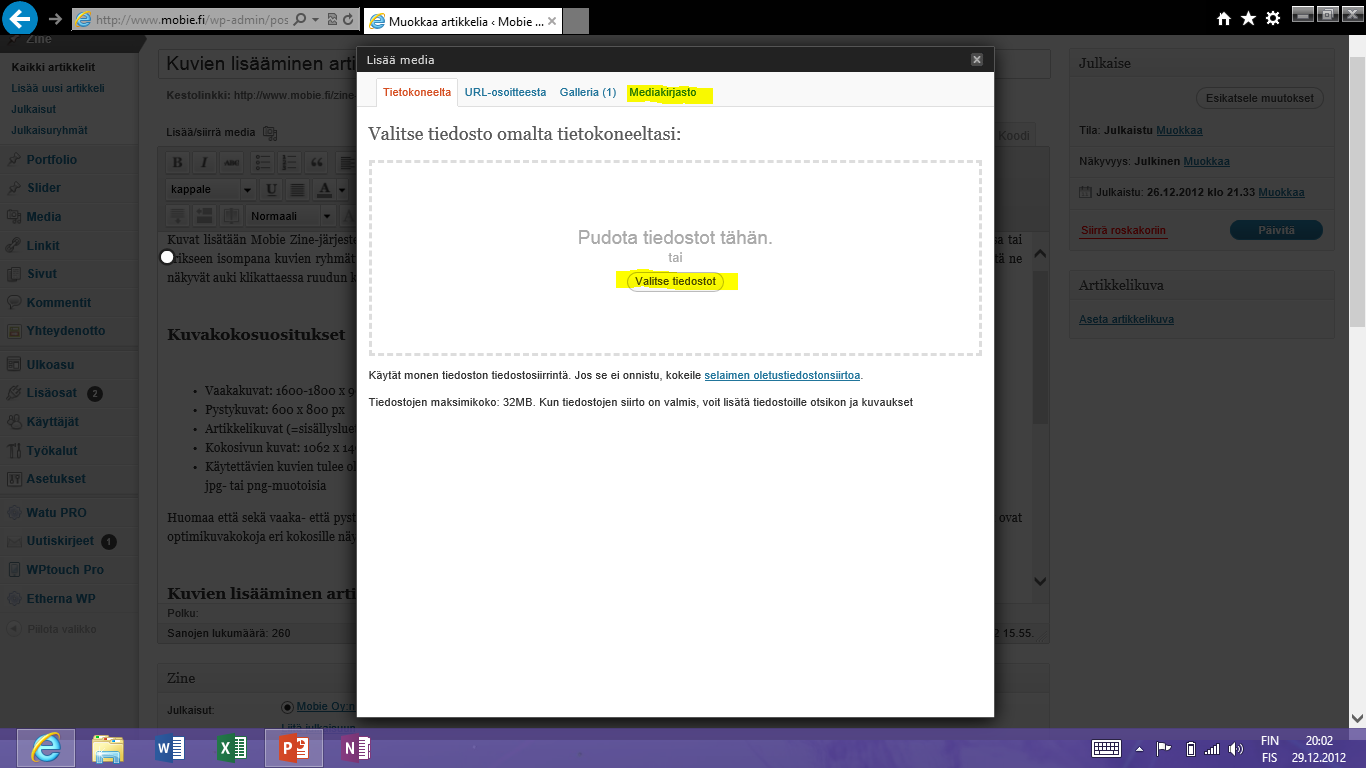Follow the selaimen oletustiedostonsiirtoa link

(782, 376)
